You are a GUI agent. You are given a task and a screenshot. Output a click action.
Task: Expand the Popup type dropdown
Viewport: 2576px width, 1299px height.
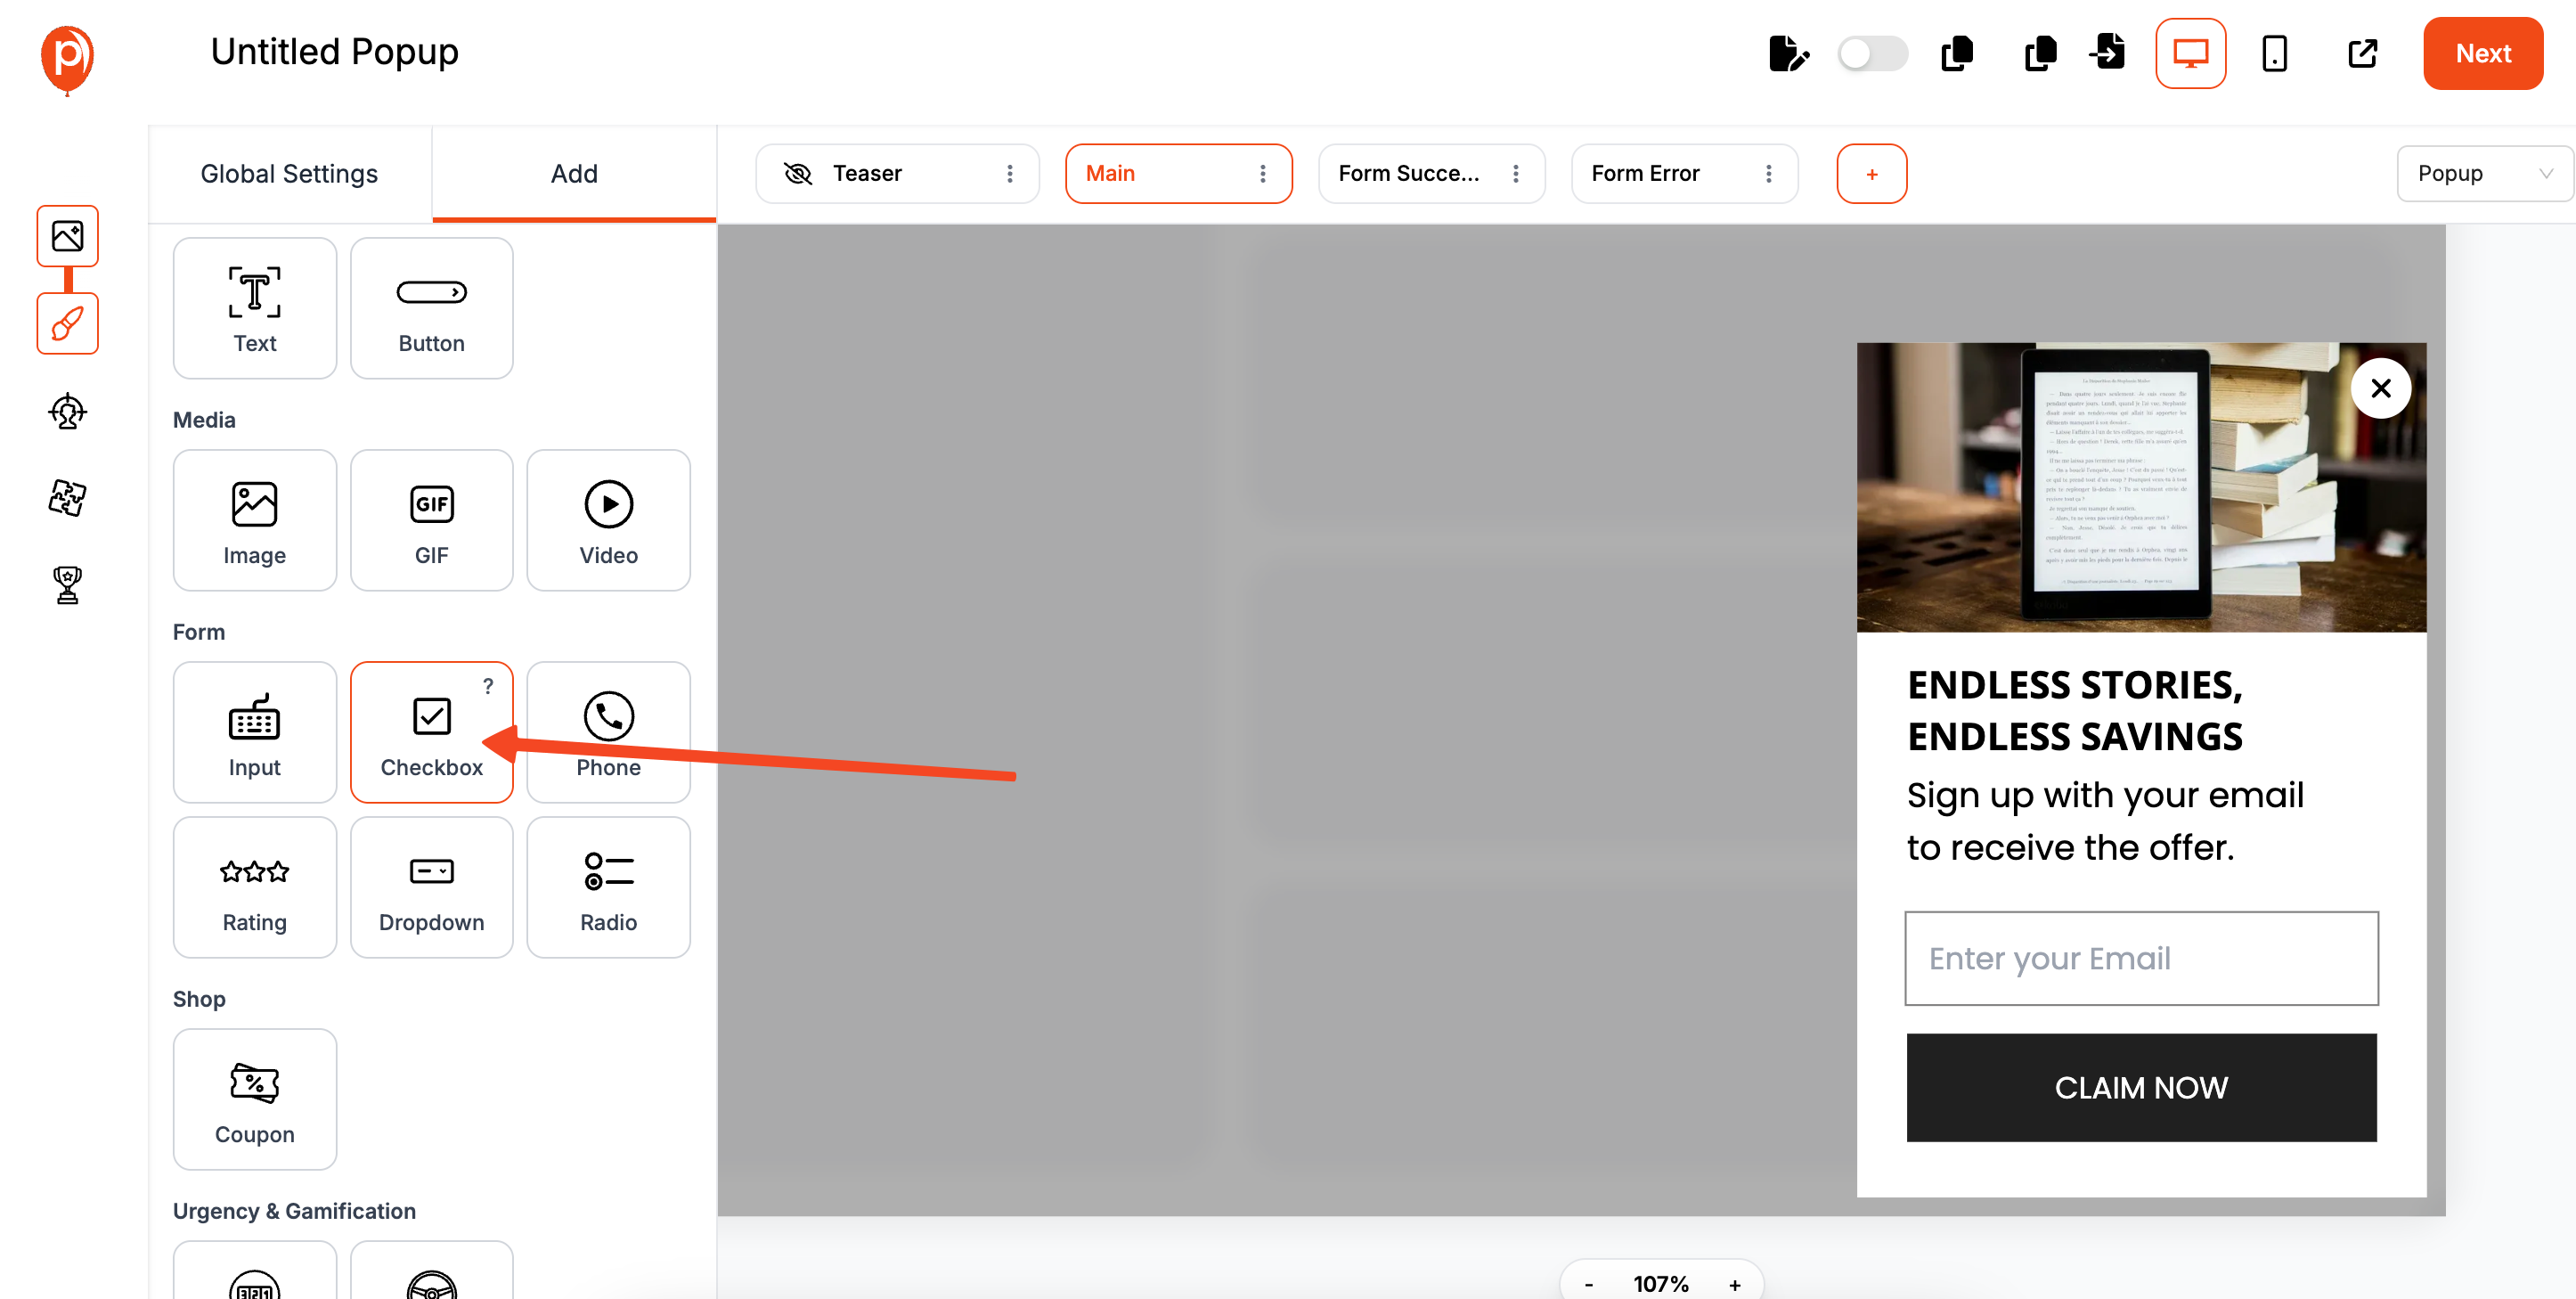(2484, 173)
